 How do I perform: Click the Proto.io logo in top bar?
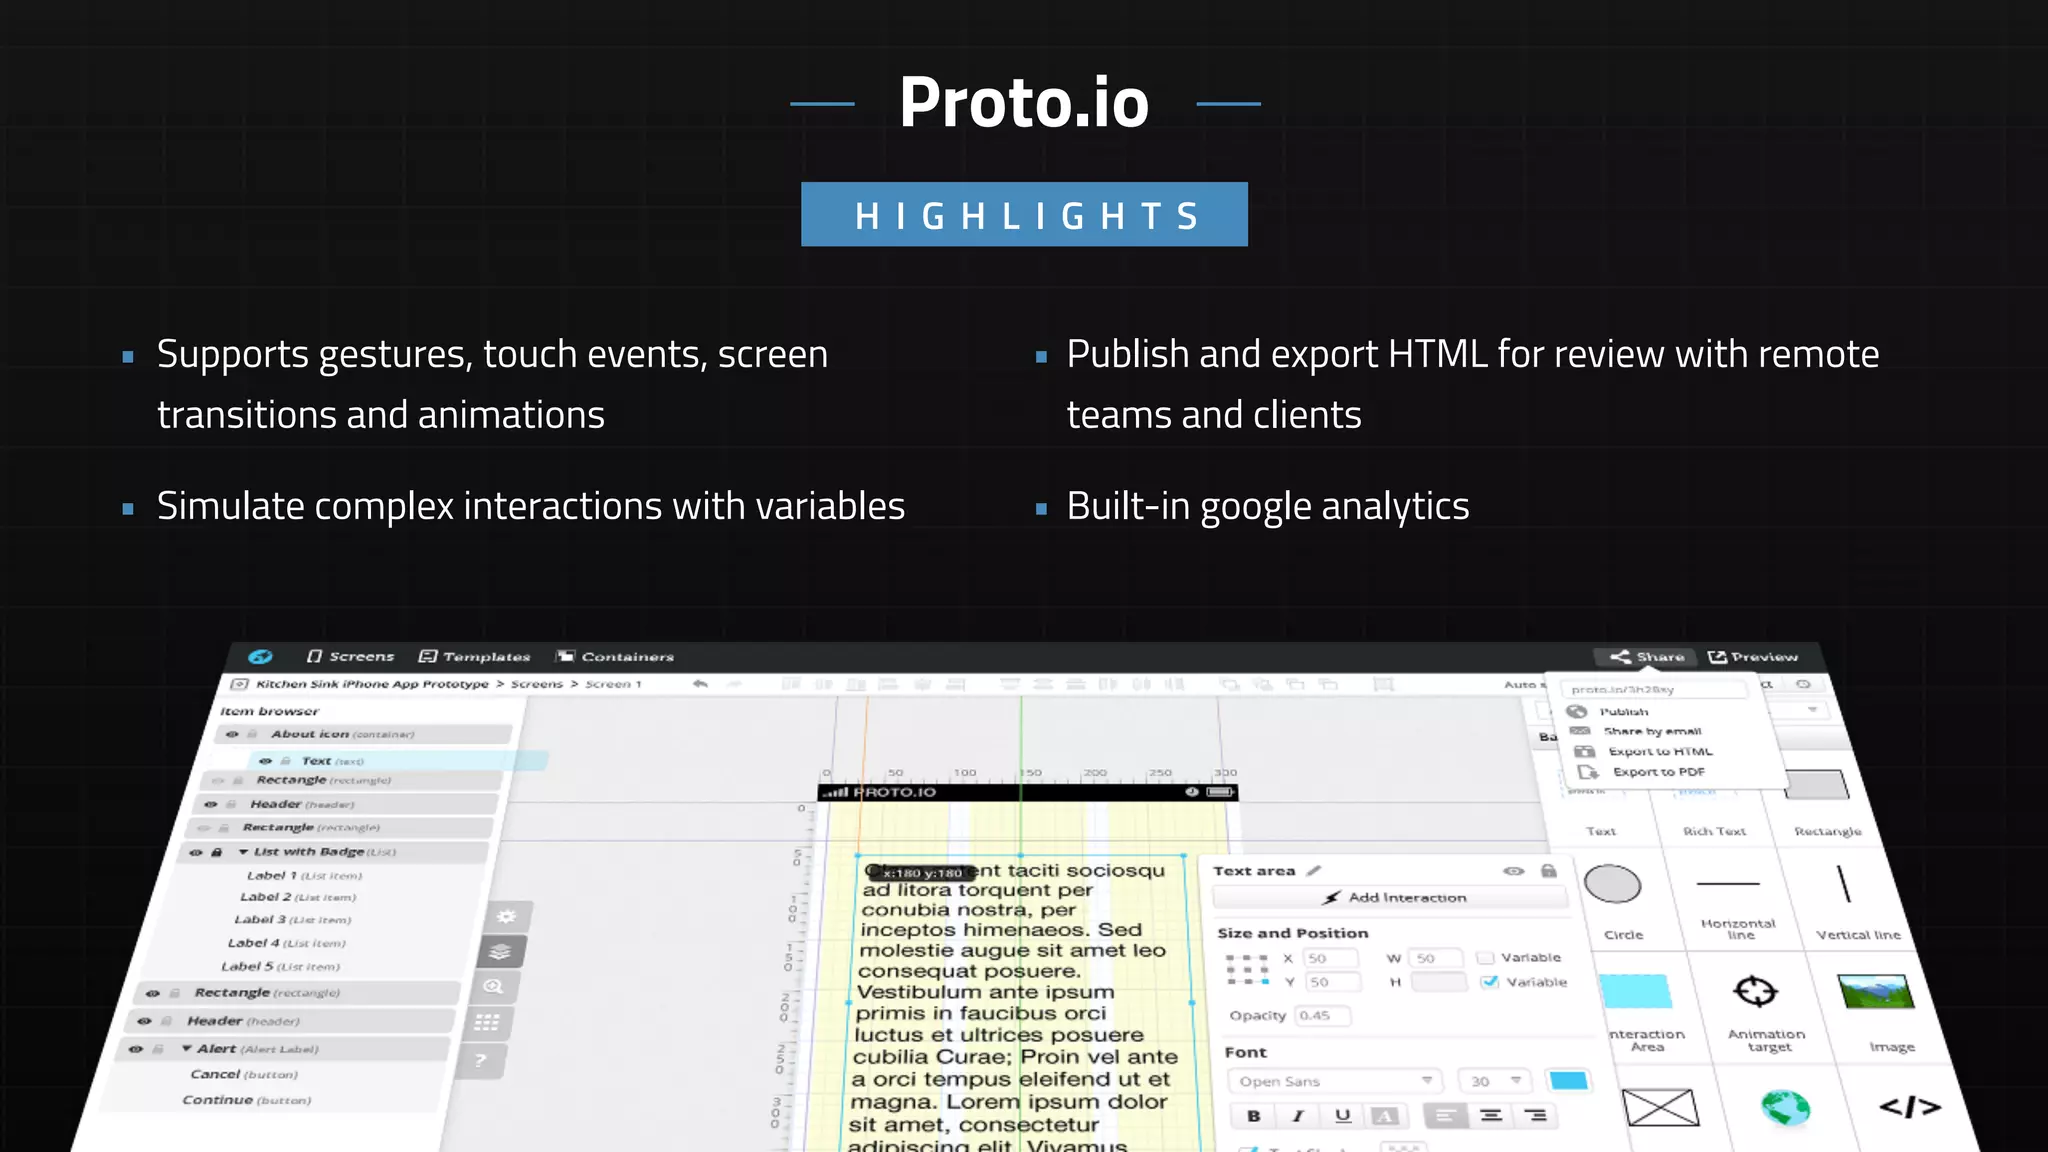click(x=260, y=656)
